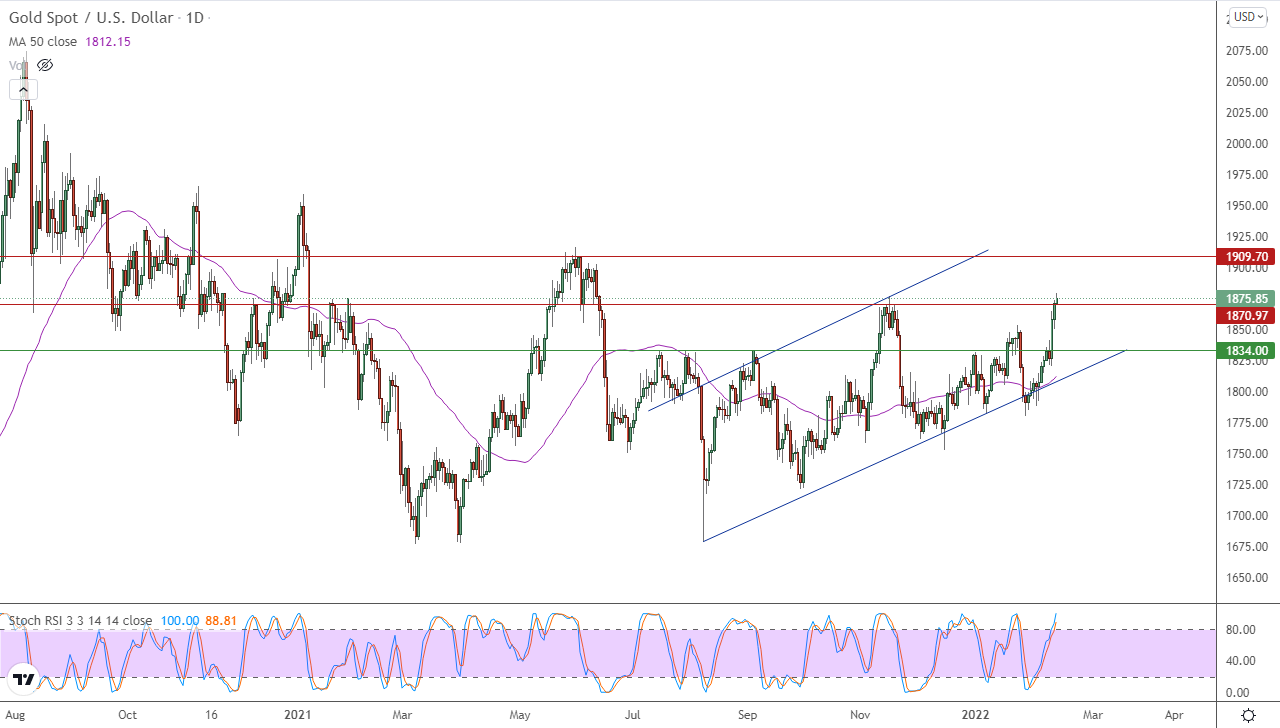Click the 40.00 Stoch RSI axis label

(1240, 660)
